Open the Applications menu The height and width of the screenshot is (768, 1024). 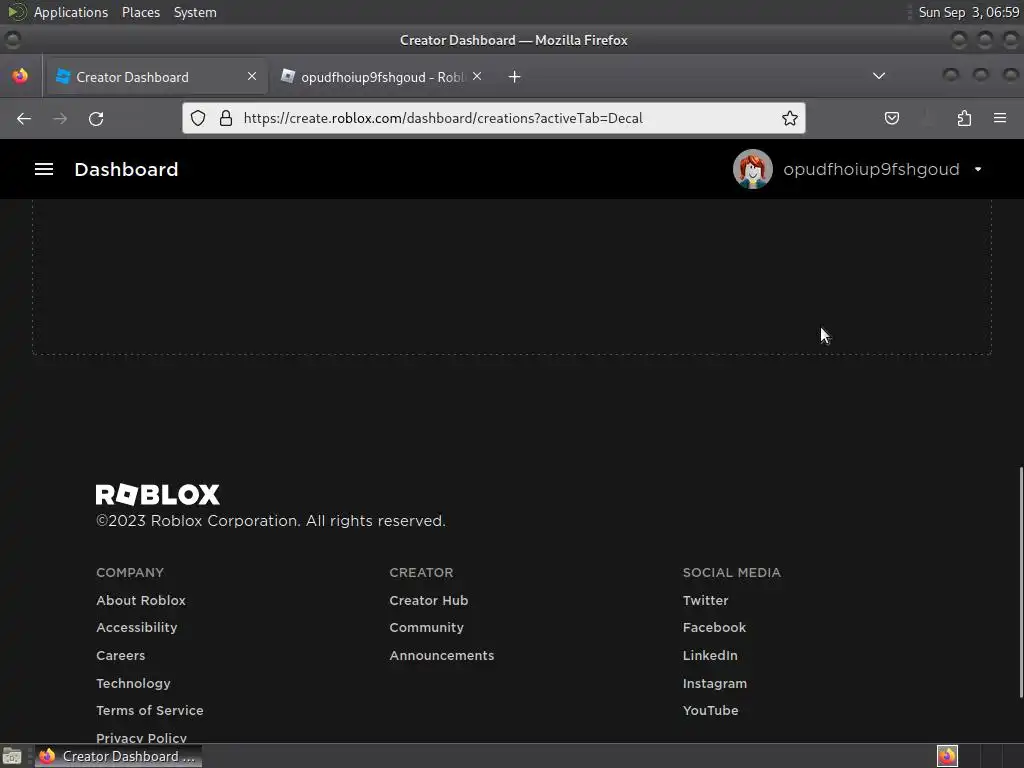tap(71, 12)
